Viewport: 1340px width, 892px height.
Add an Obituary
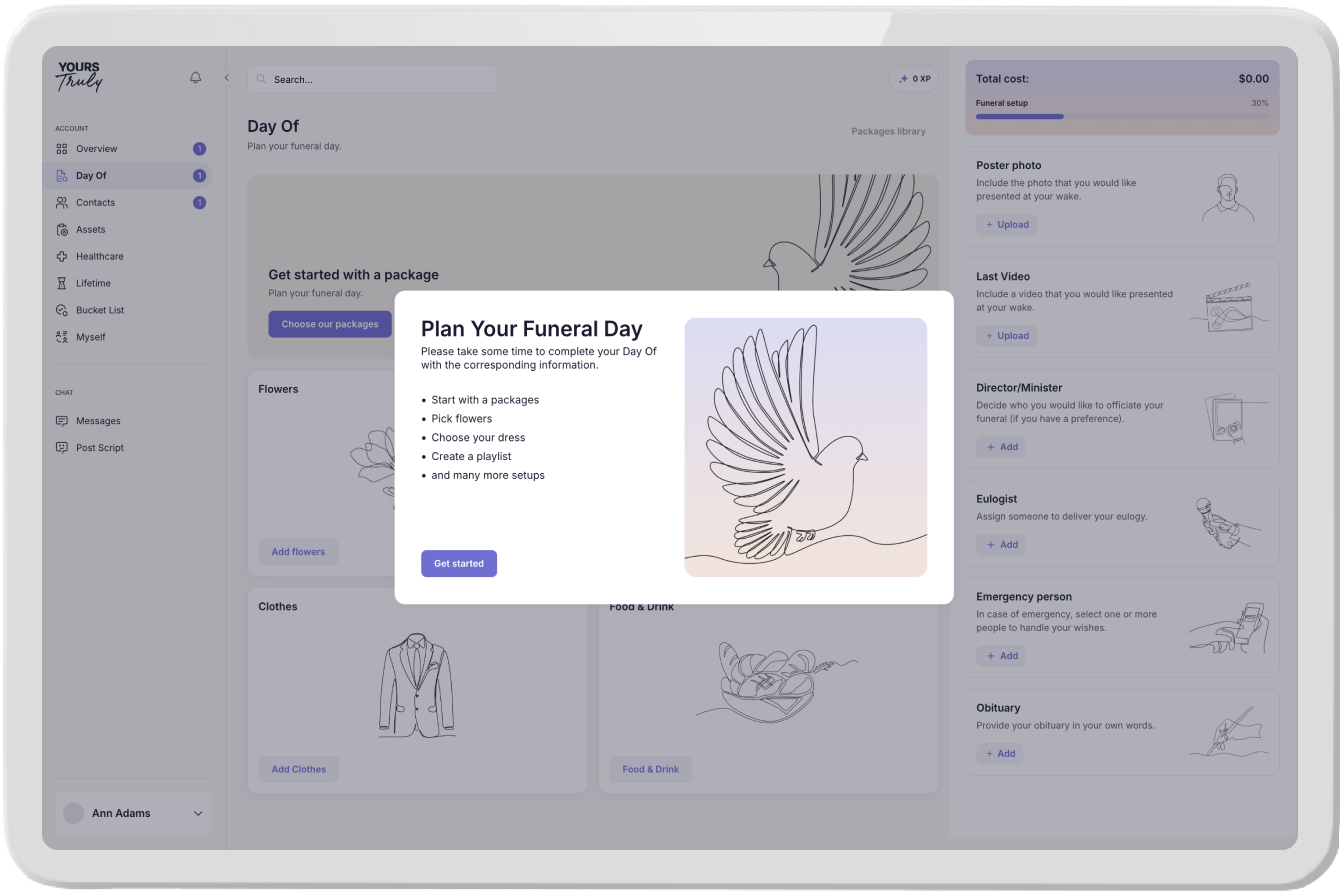click(1000, 754)
